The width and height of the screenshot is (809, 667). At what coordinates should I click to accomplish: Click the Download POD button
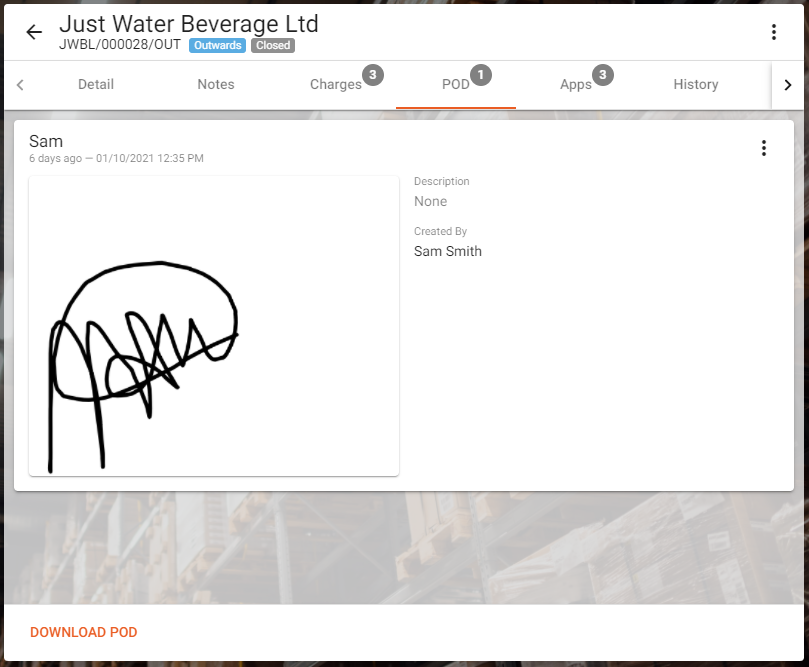(84, 632)
